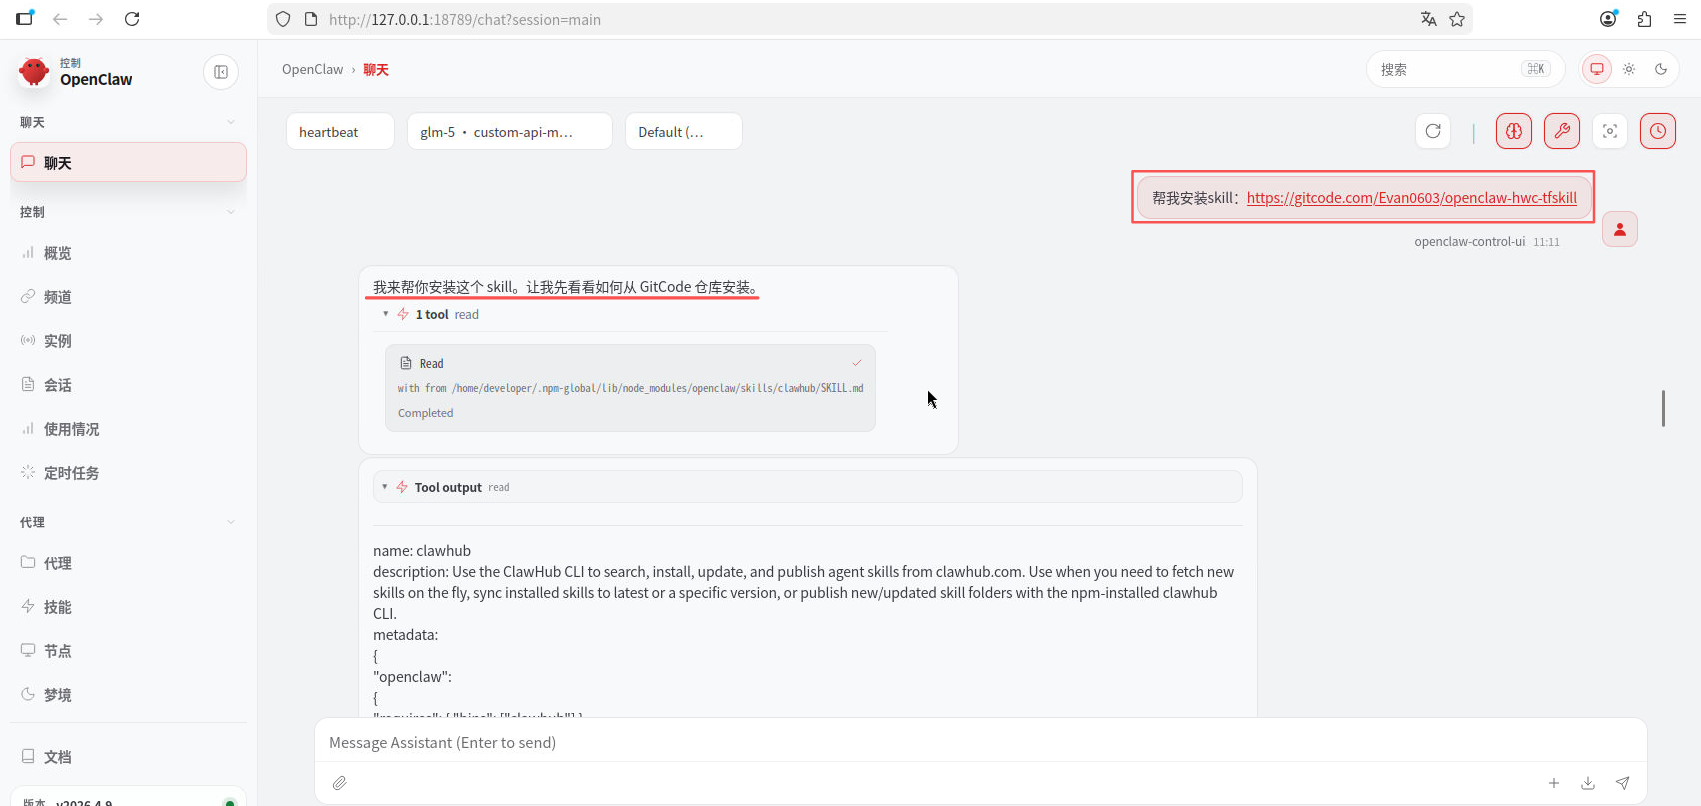Refresh the chat with the circular arrow
Viewport: 1701px width, 806px height.
coord(1433,131)
